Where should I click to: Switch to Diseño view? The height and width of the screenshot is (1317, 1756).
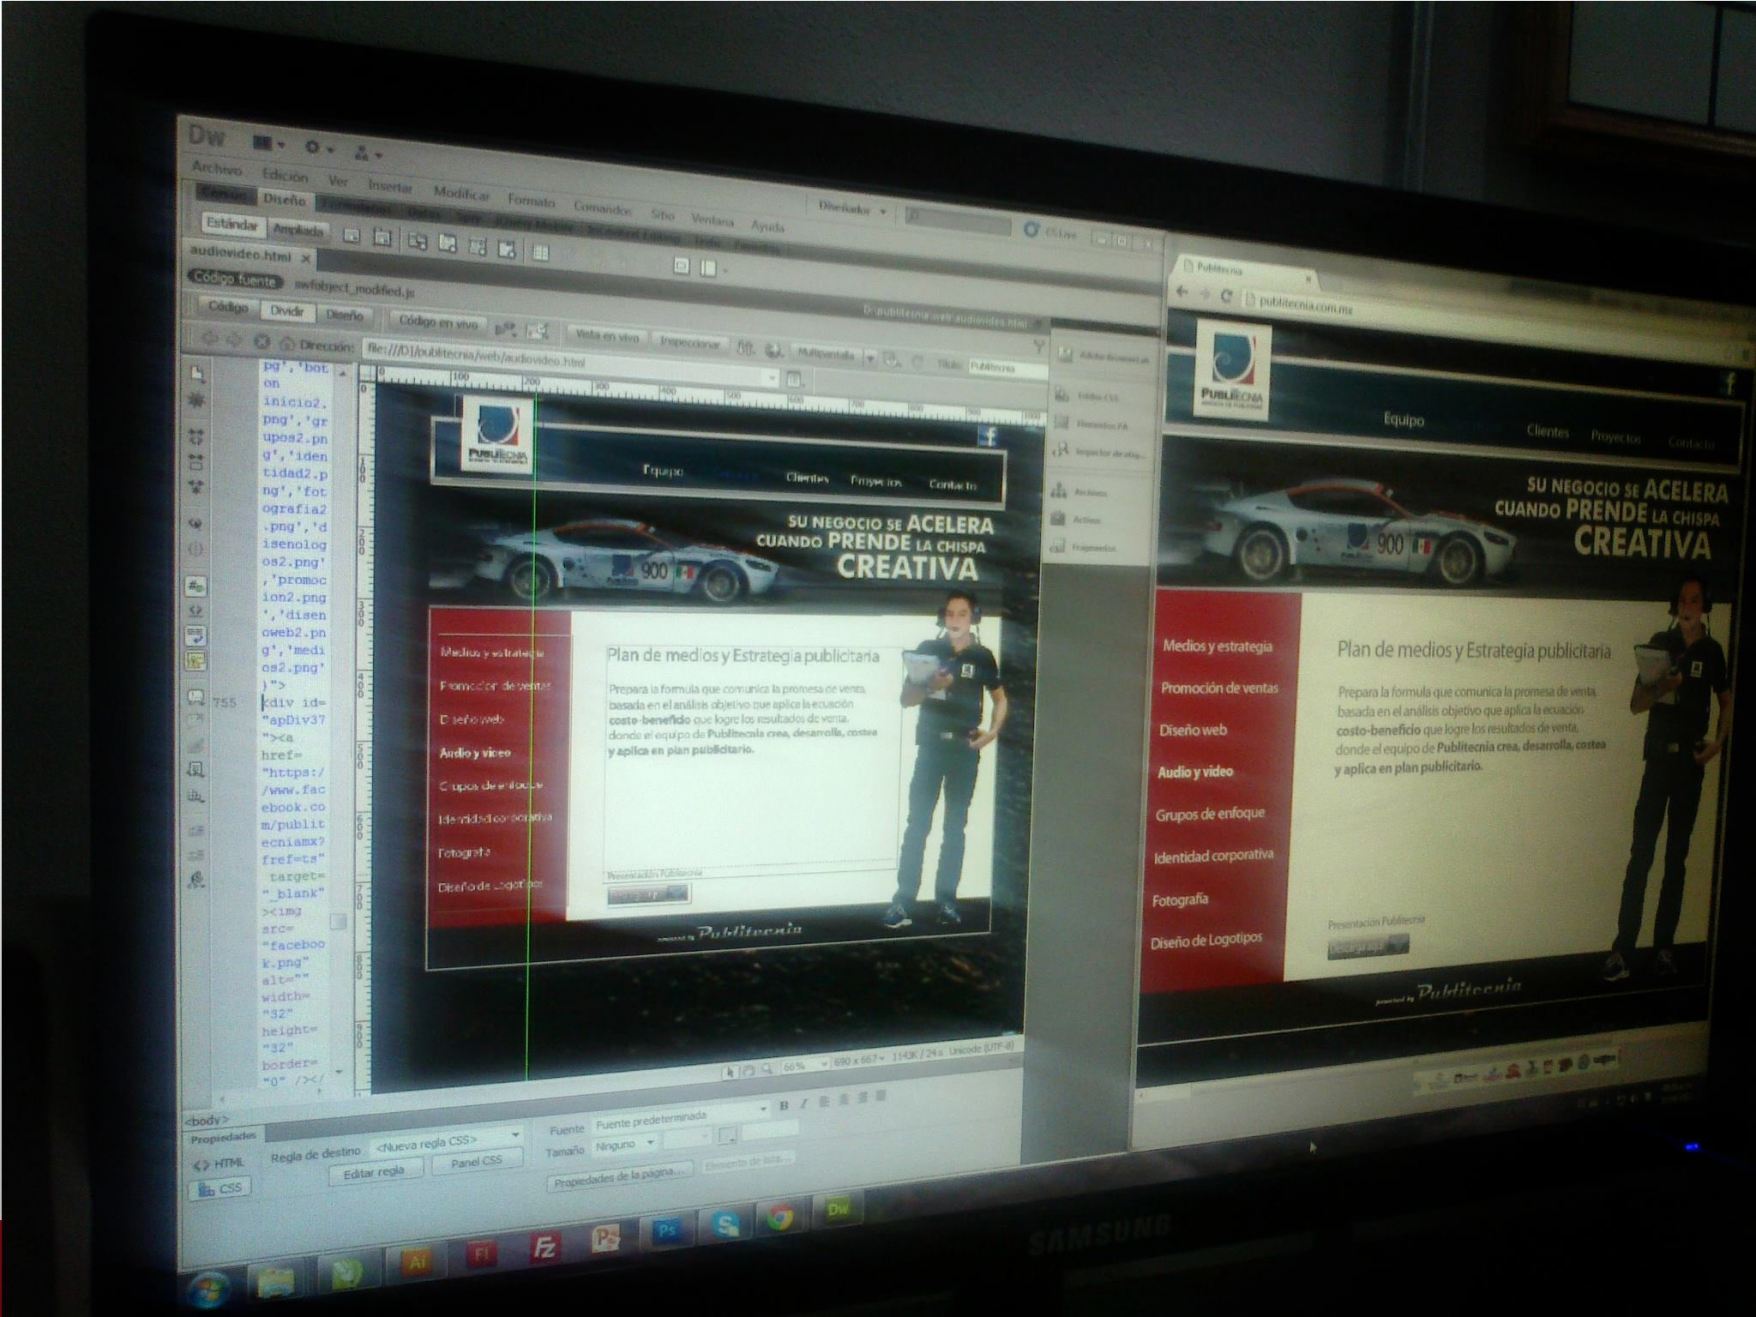344,315
